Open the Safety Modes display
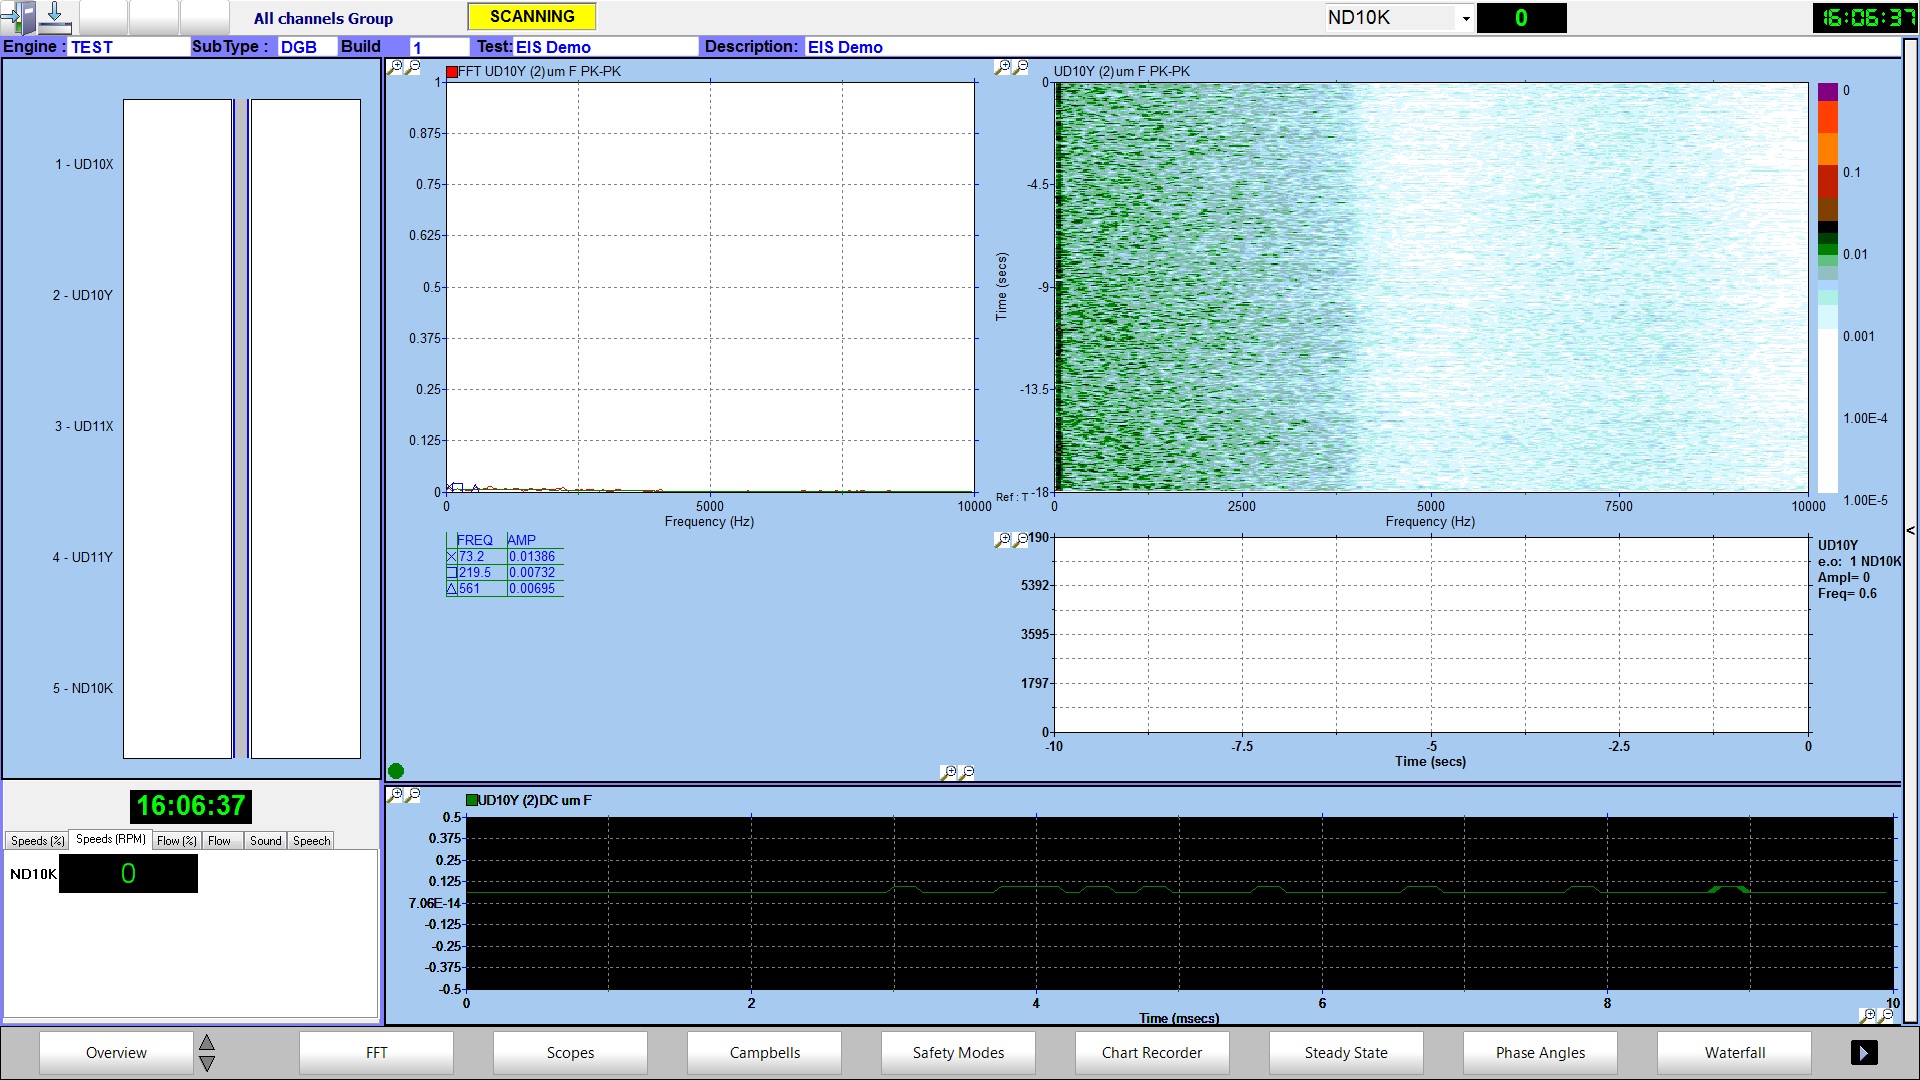Viewport: 1920px width, 1080px height. tap(958, 1052)
